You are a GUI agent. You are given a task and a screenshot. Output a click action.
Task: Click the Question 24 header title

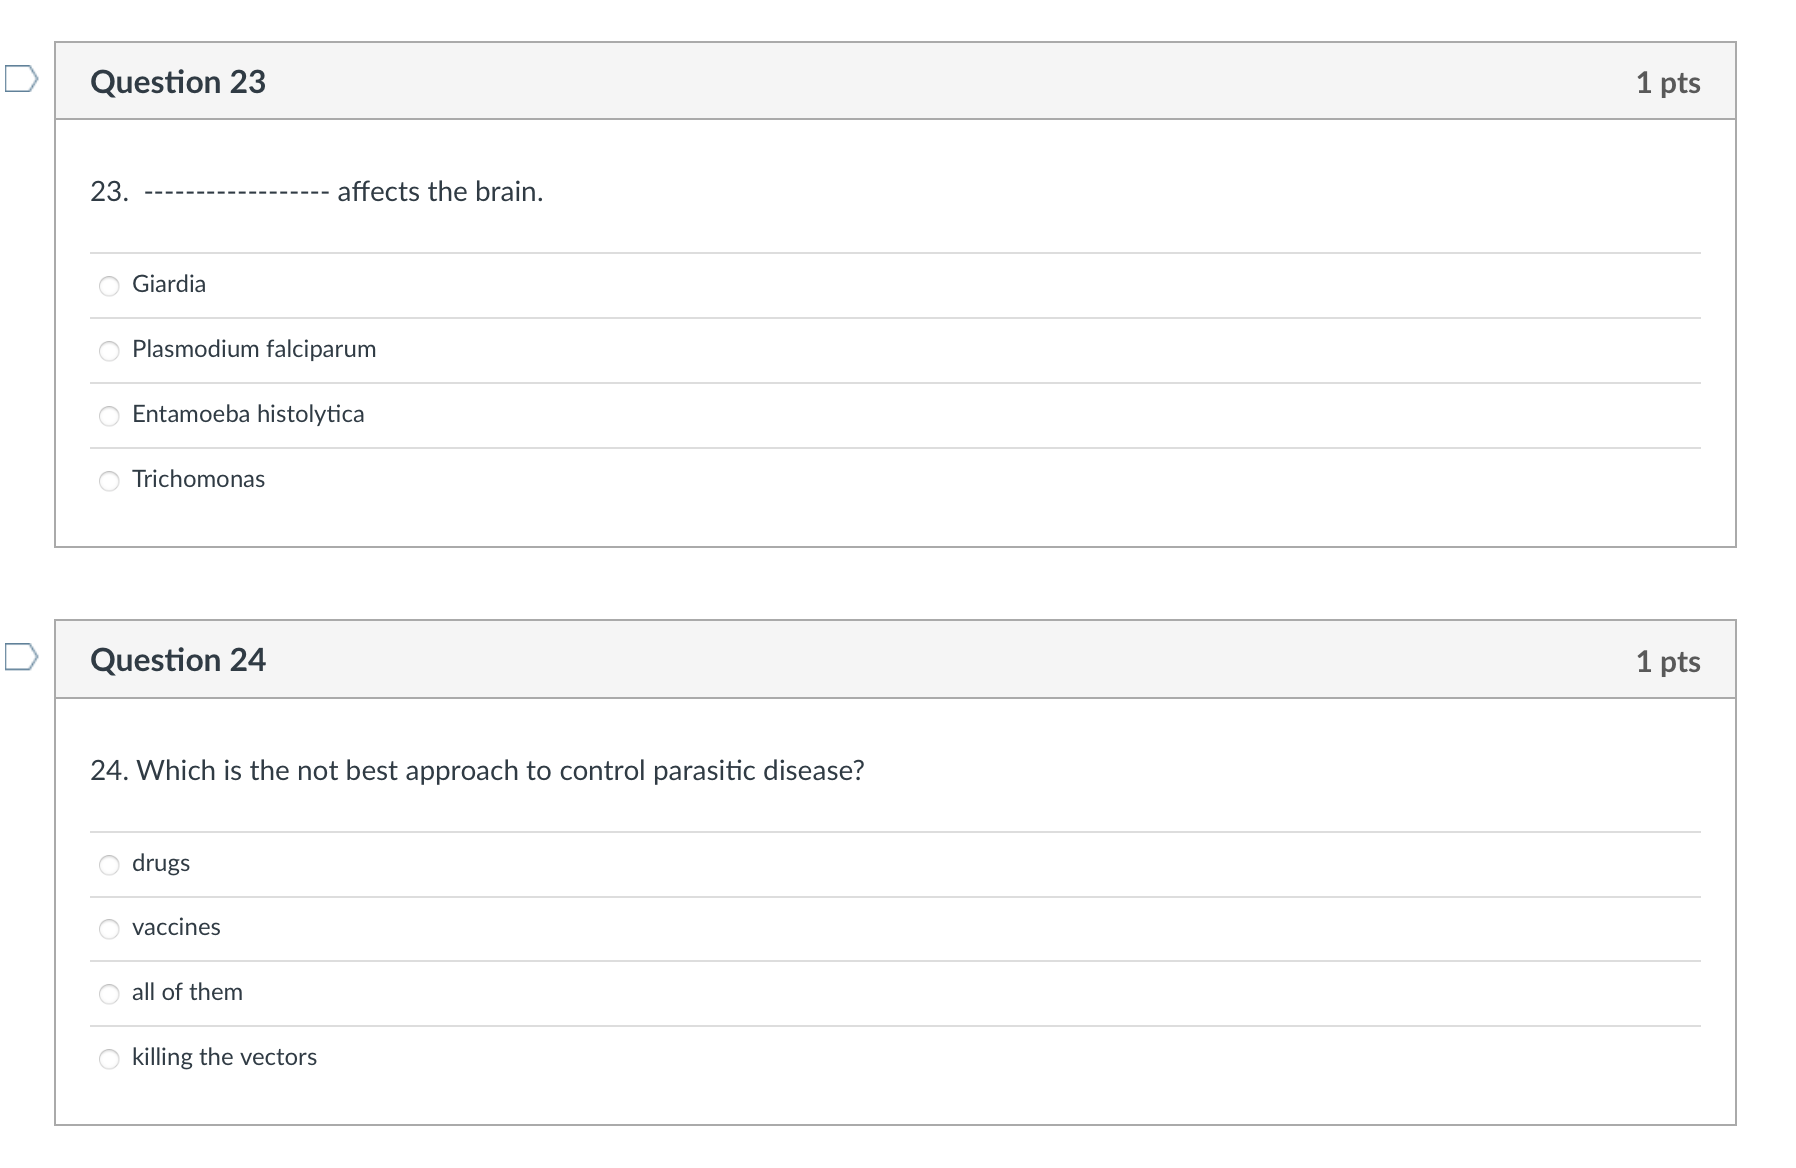point(178,659)
